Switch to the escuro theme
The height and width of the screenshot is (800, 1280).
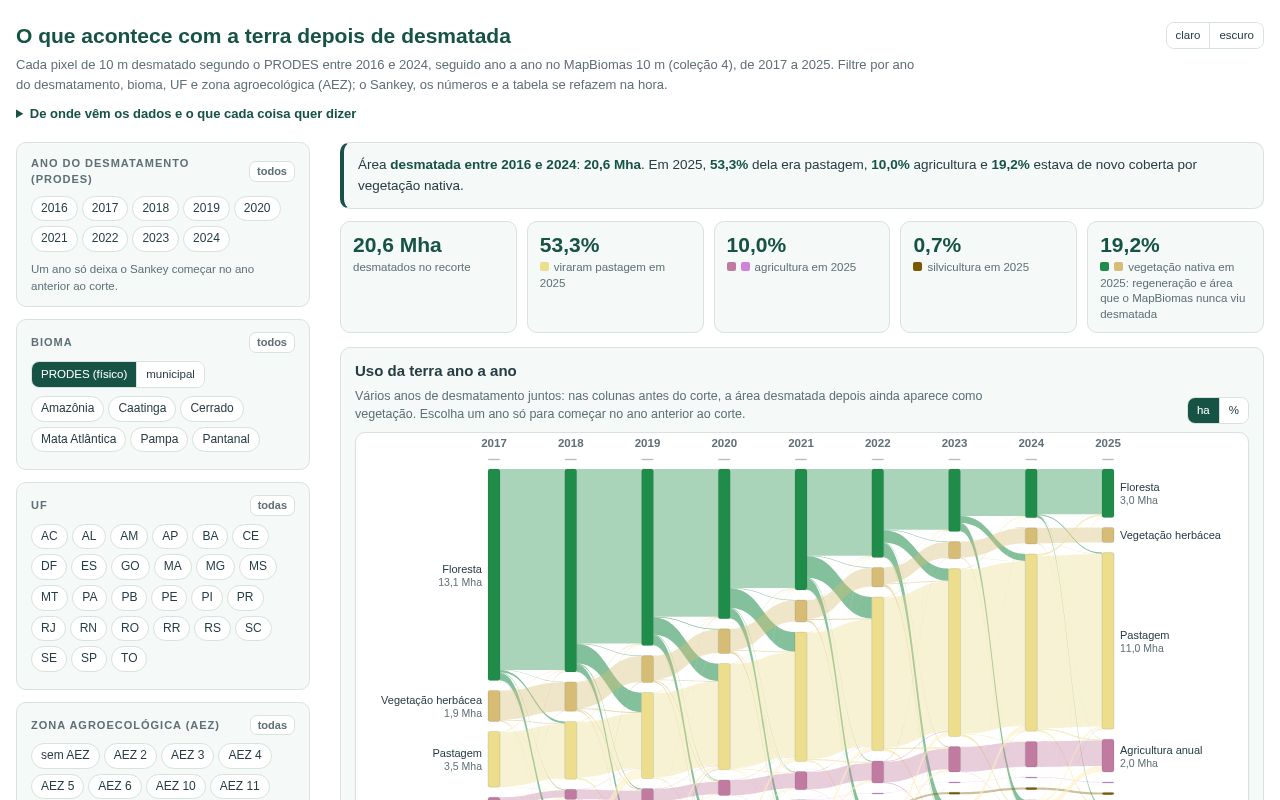(1236, 35)
